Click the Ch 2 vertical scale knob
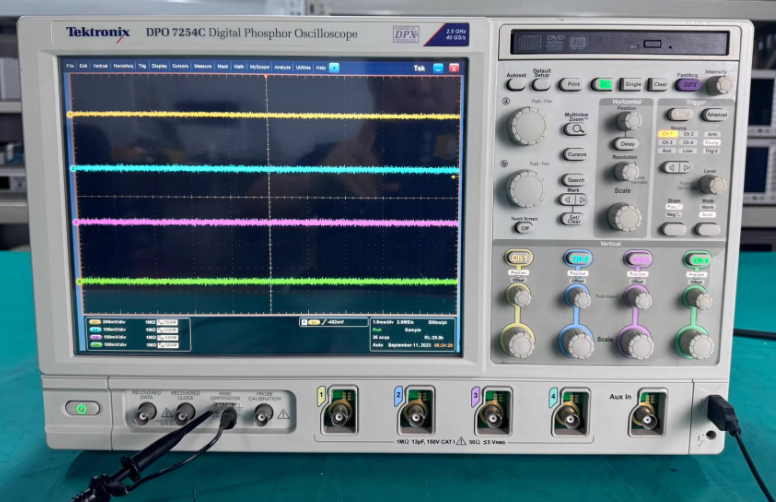776x502 pixels. tap(578, 343)
